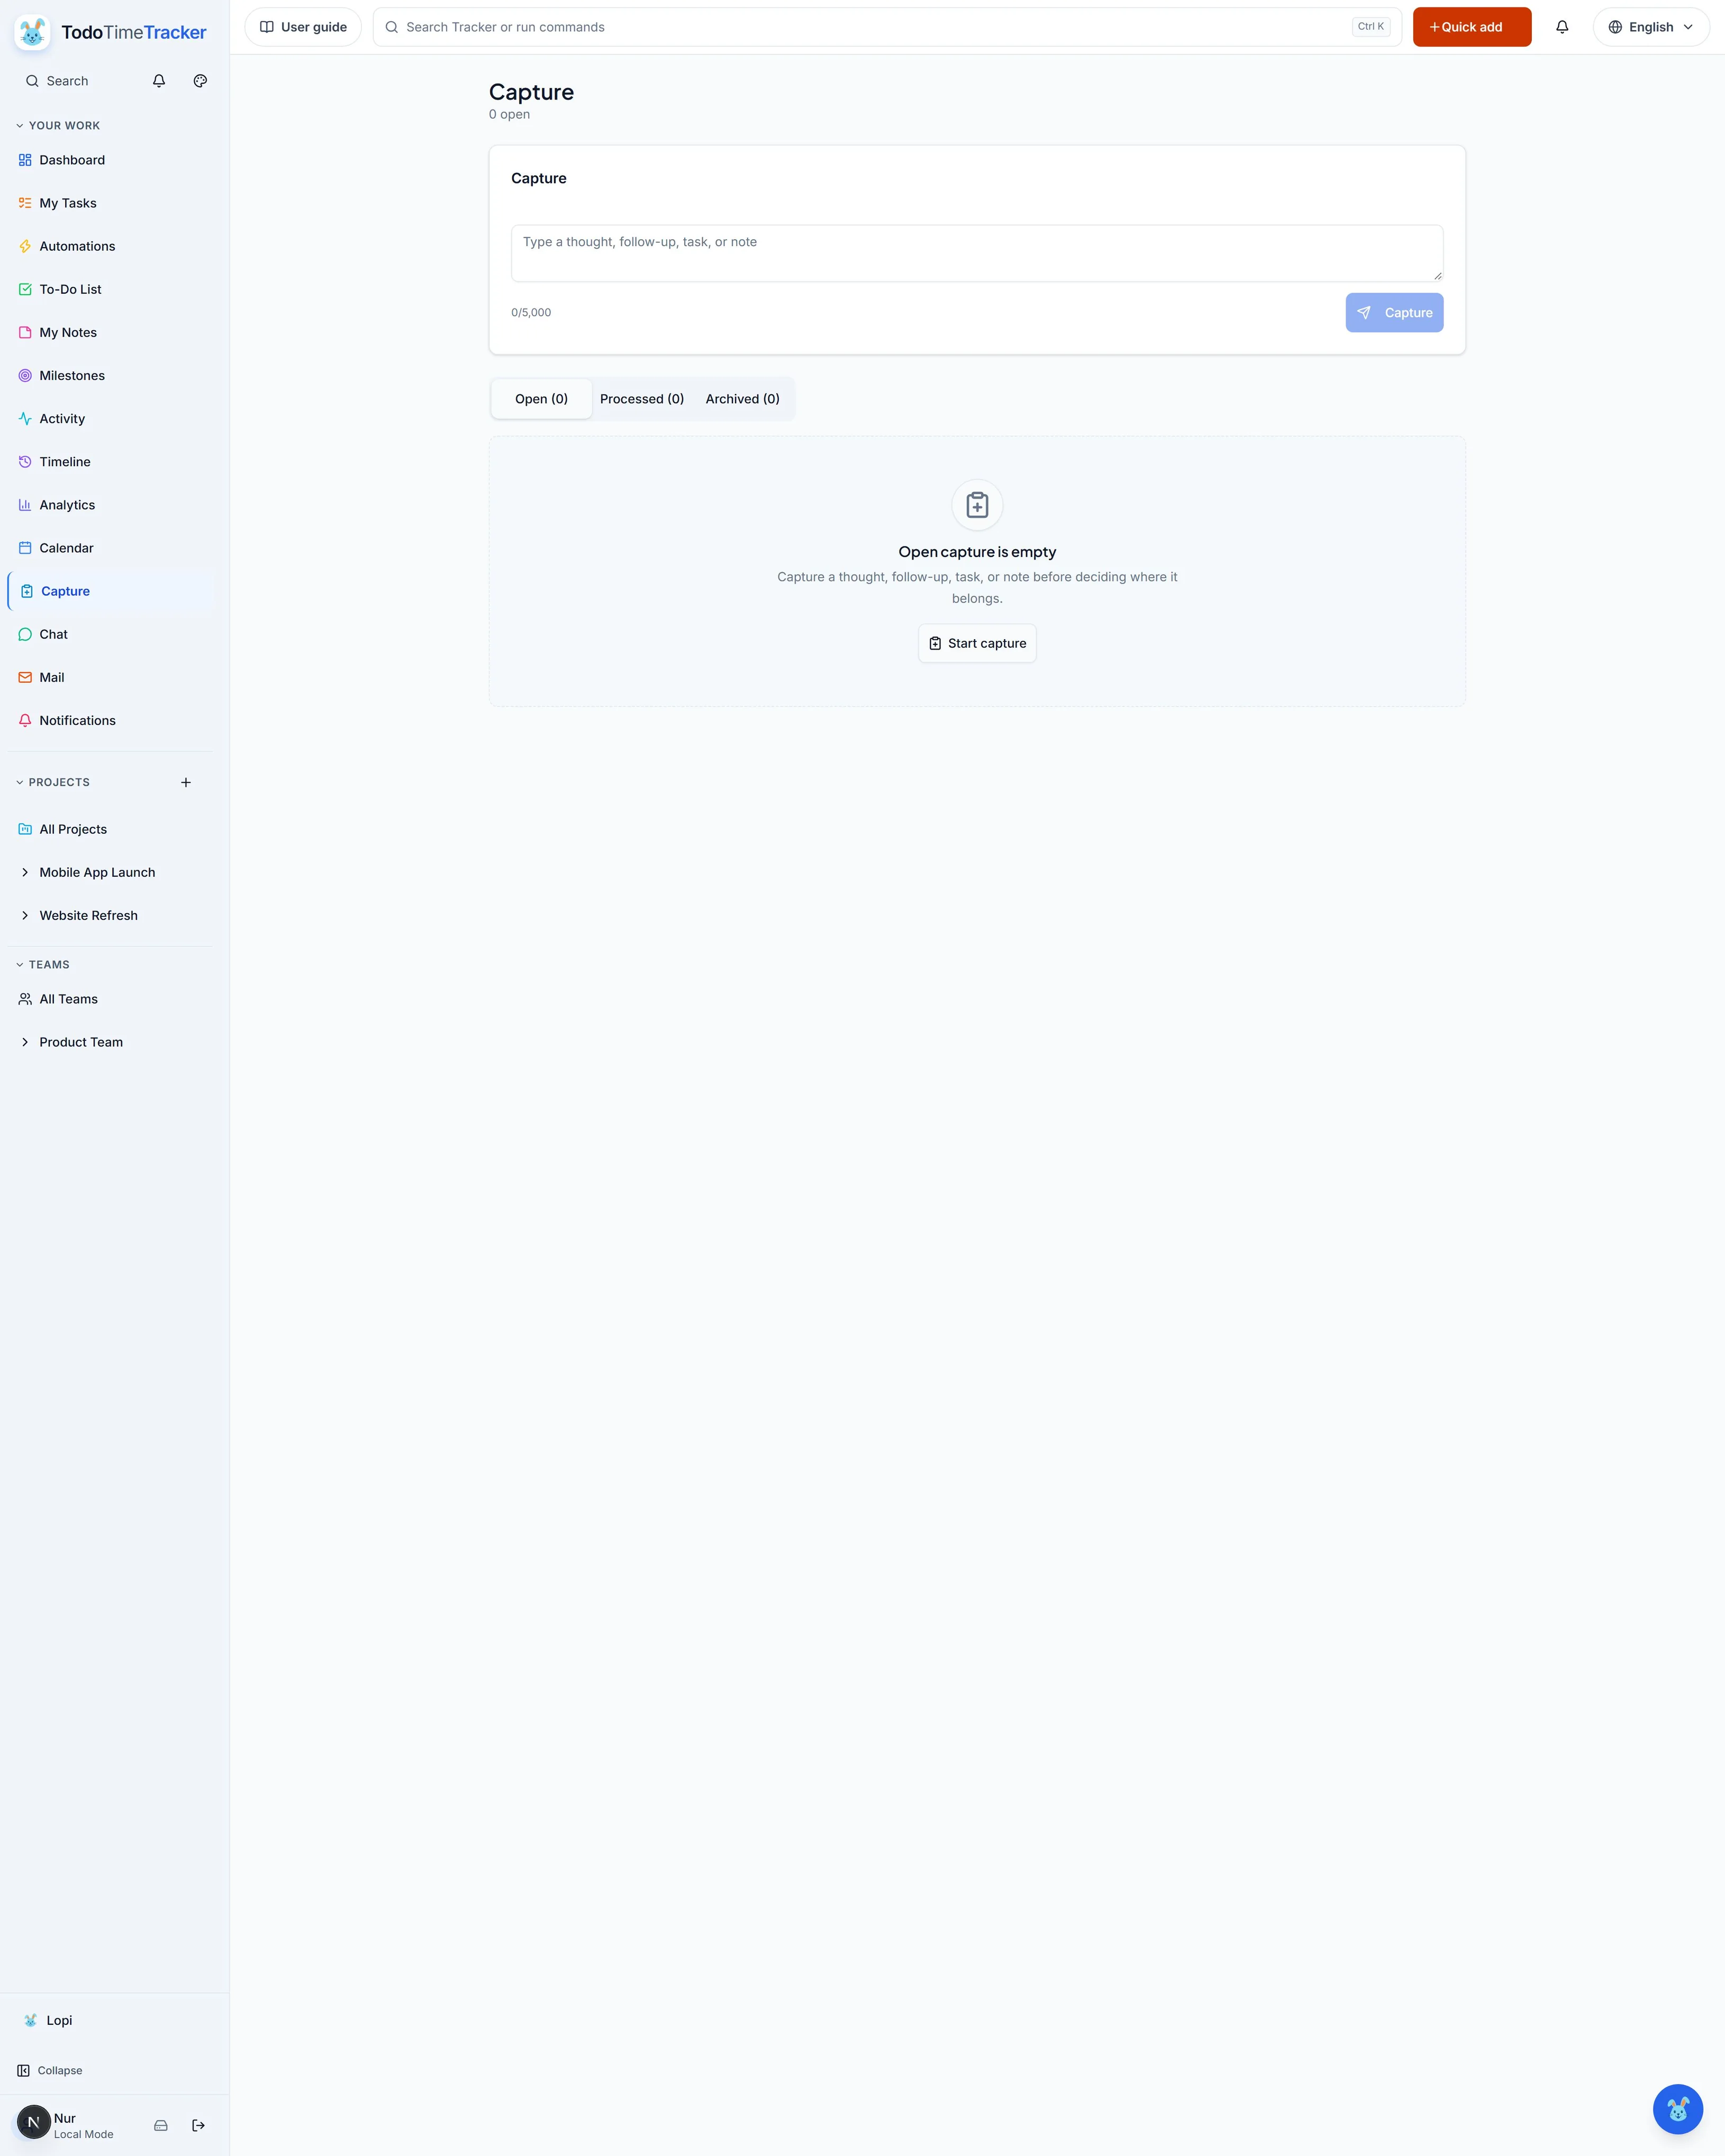Image resolution: width=1725 pixels, height=2156 pixels.
Task: Open the User guide
Action: [303, 27]
